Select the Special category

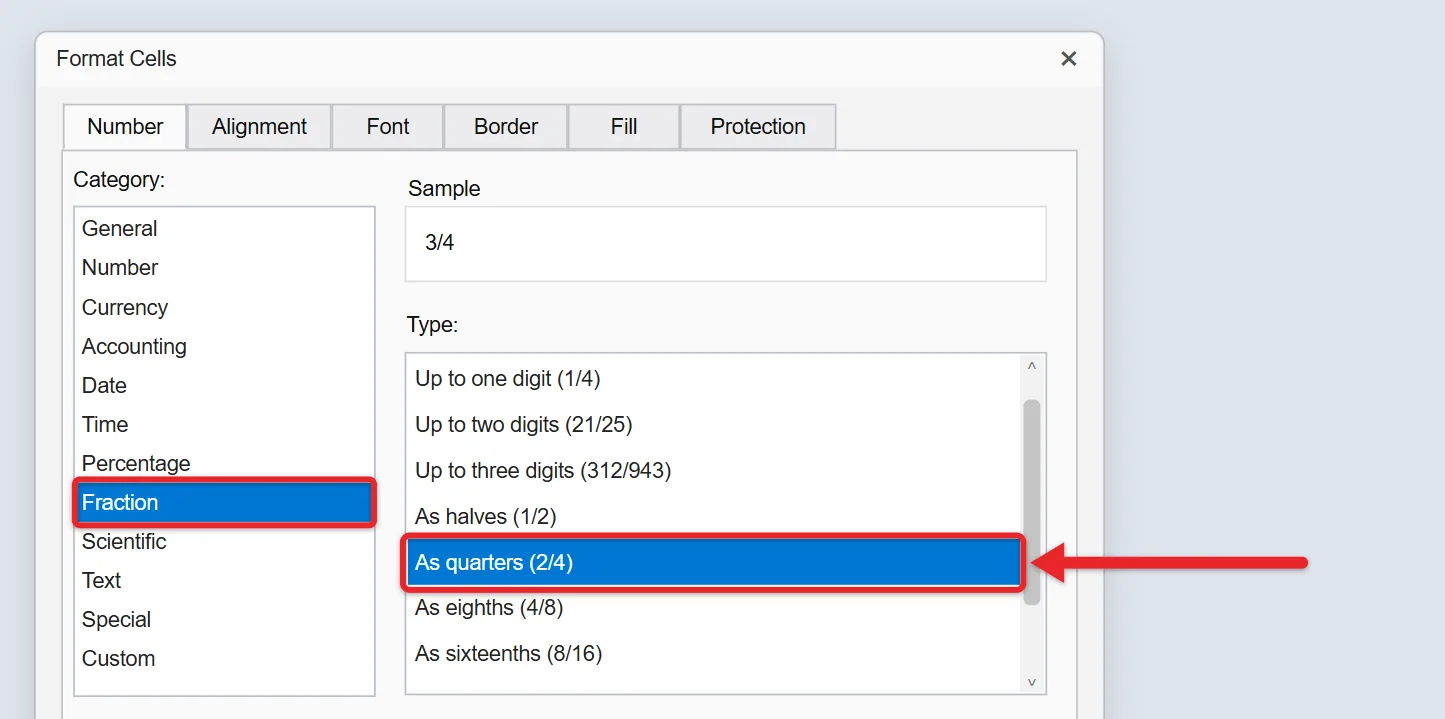tap(224, 620)
